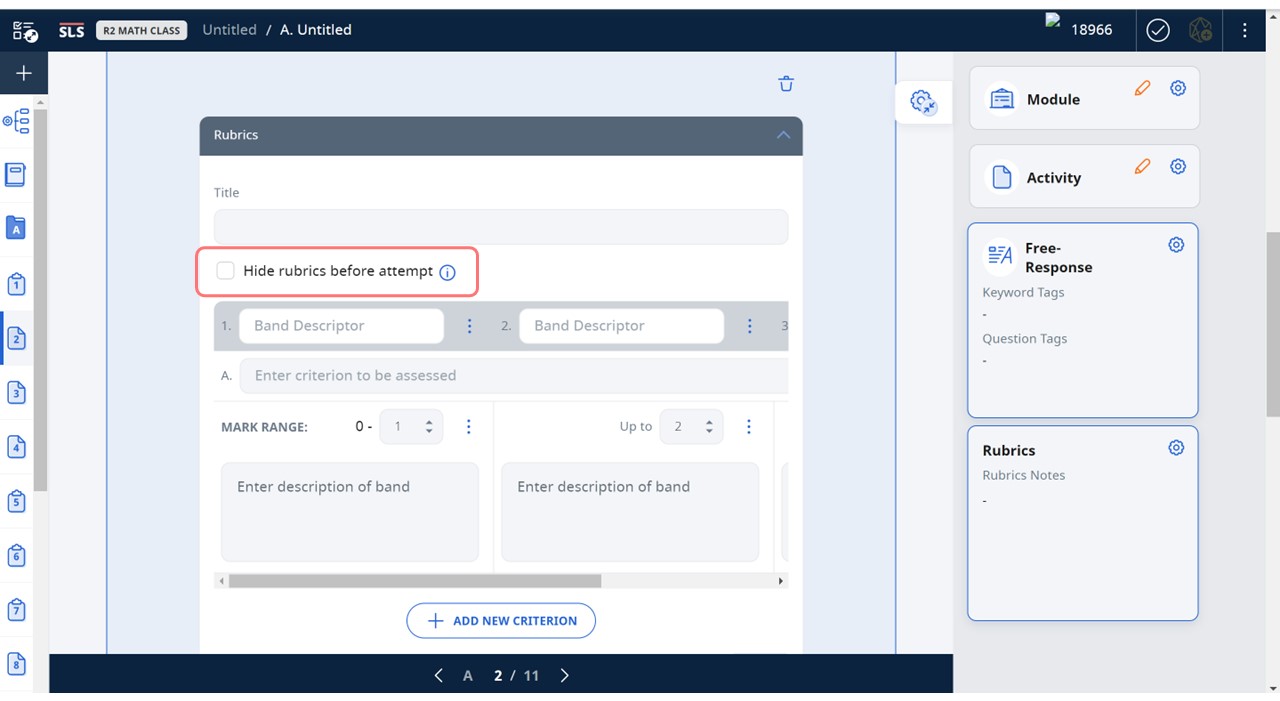
Task: Click the info icon beside Hide rubrics
Action: coord(447,272)
